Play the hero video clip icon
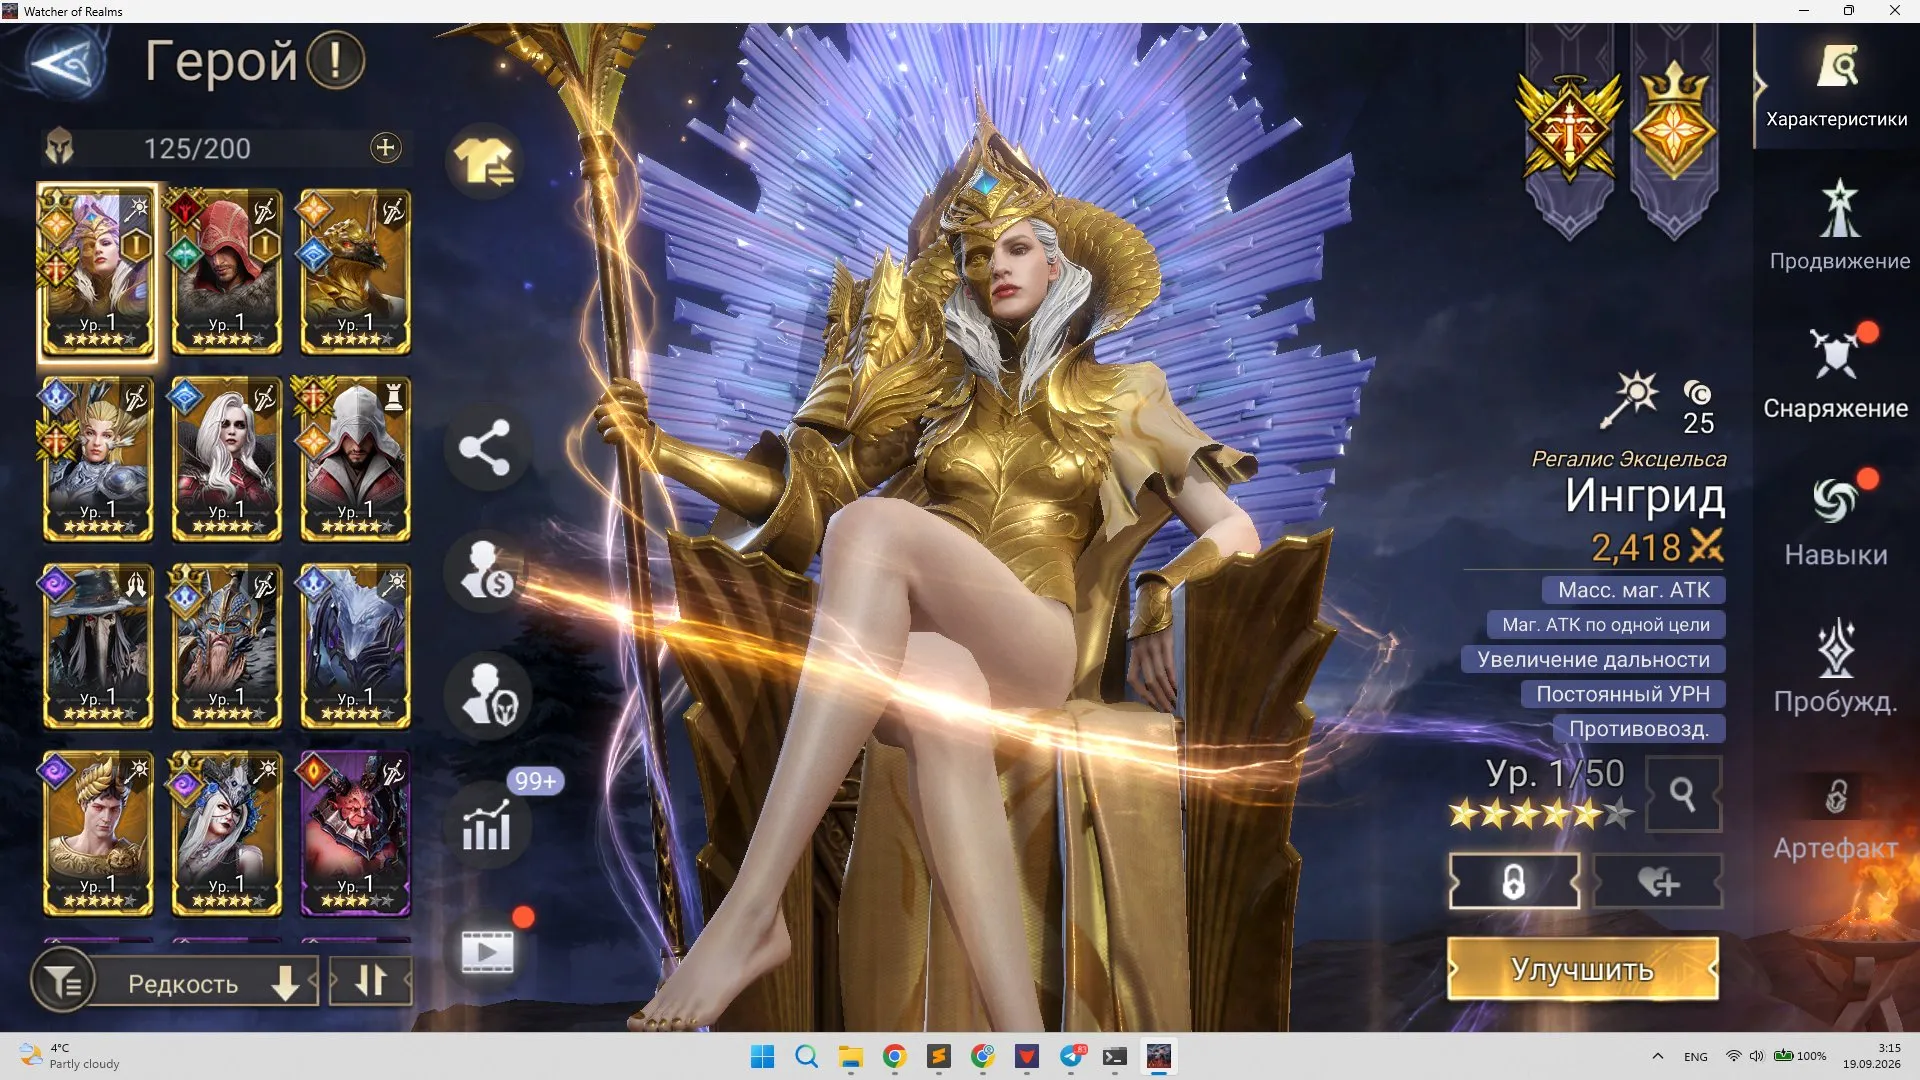Viewport: 1920px width, 1080px height. [487, 950]
